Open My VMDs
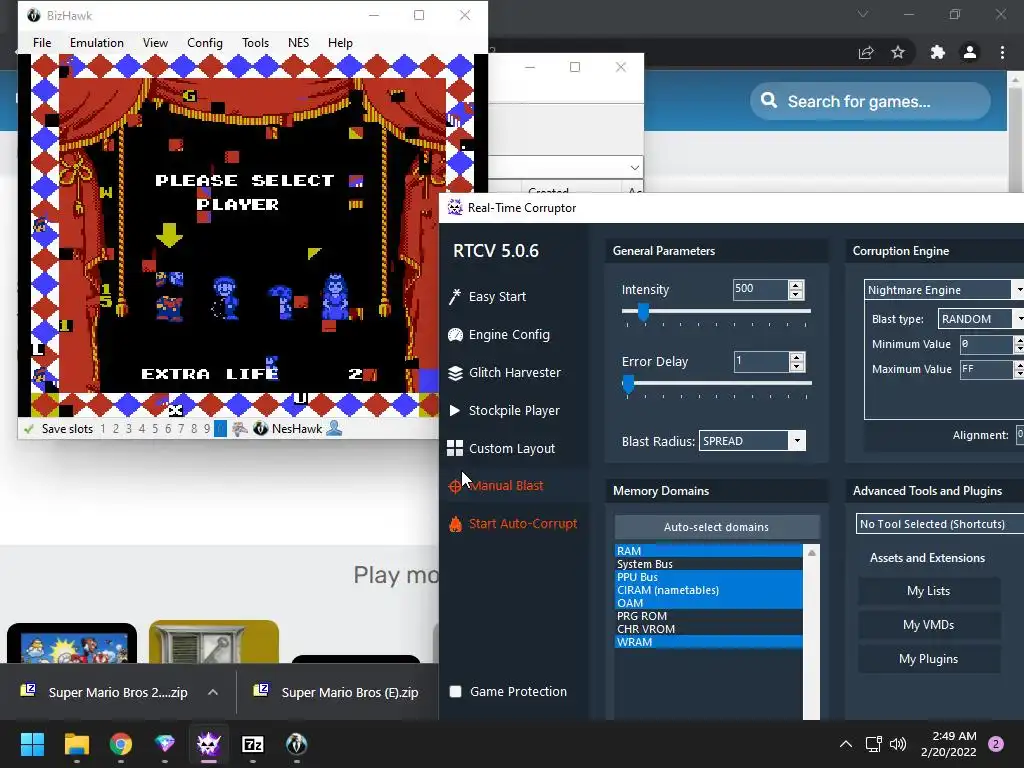Image resolution: width=1024 pixels, height=768 pixels. (929, 625)
